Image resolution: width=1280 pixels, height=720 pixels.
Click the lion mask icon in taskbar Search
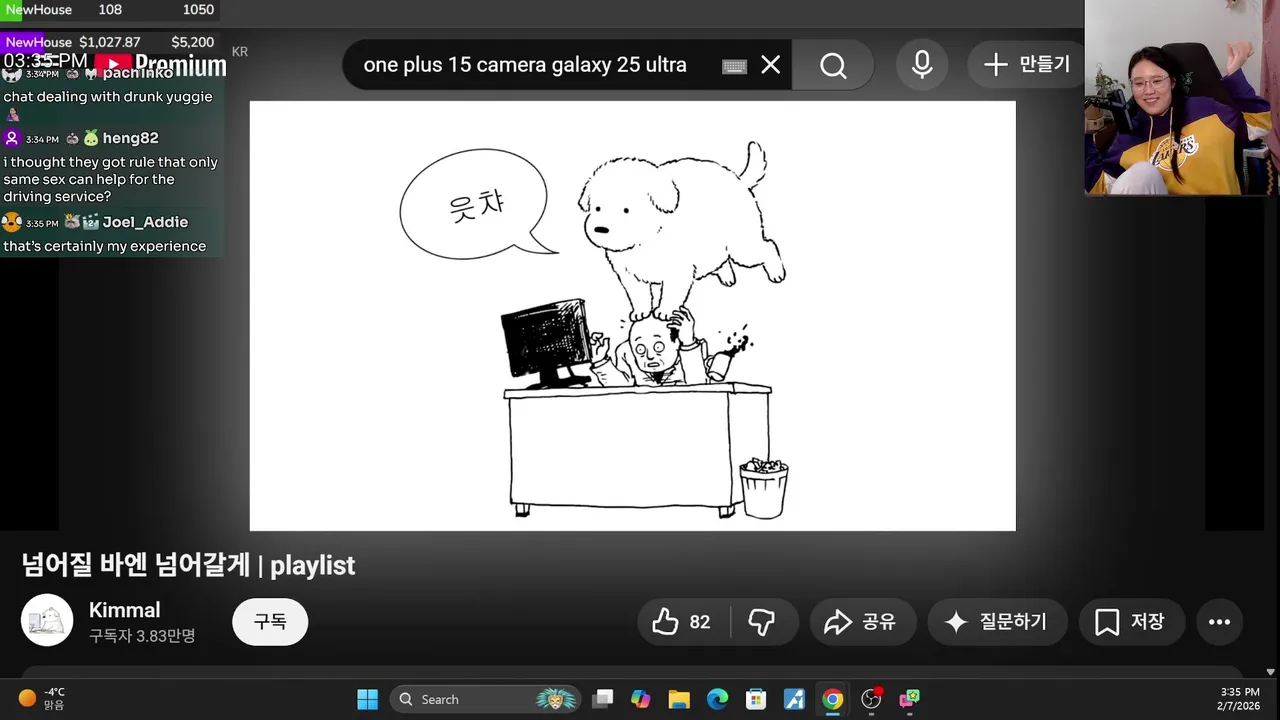pyautogui.click(x=556, y=699)
